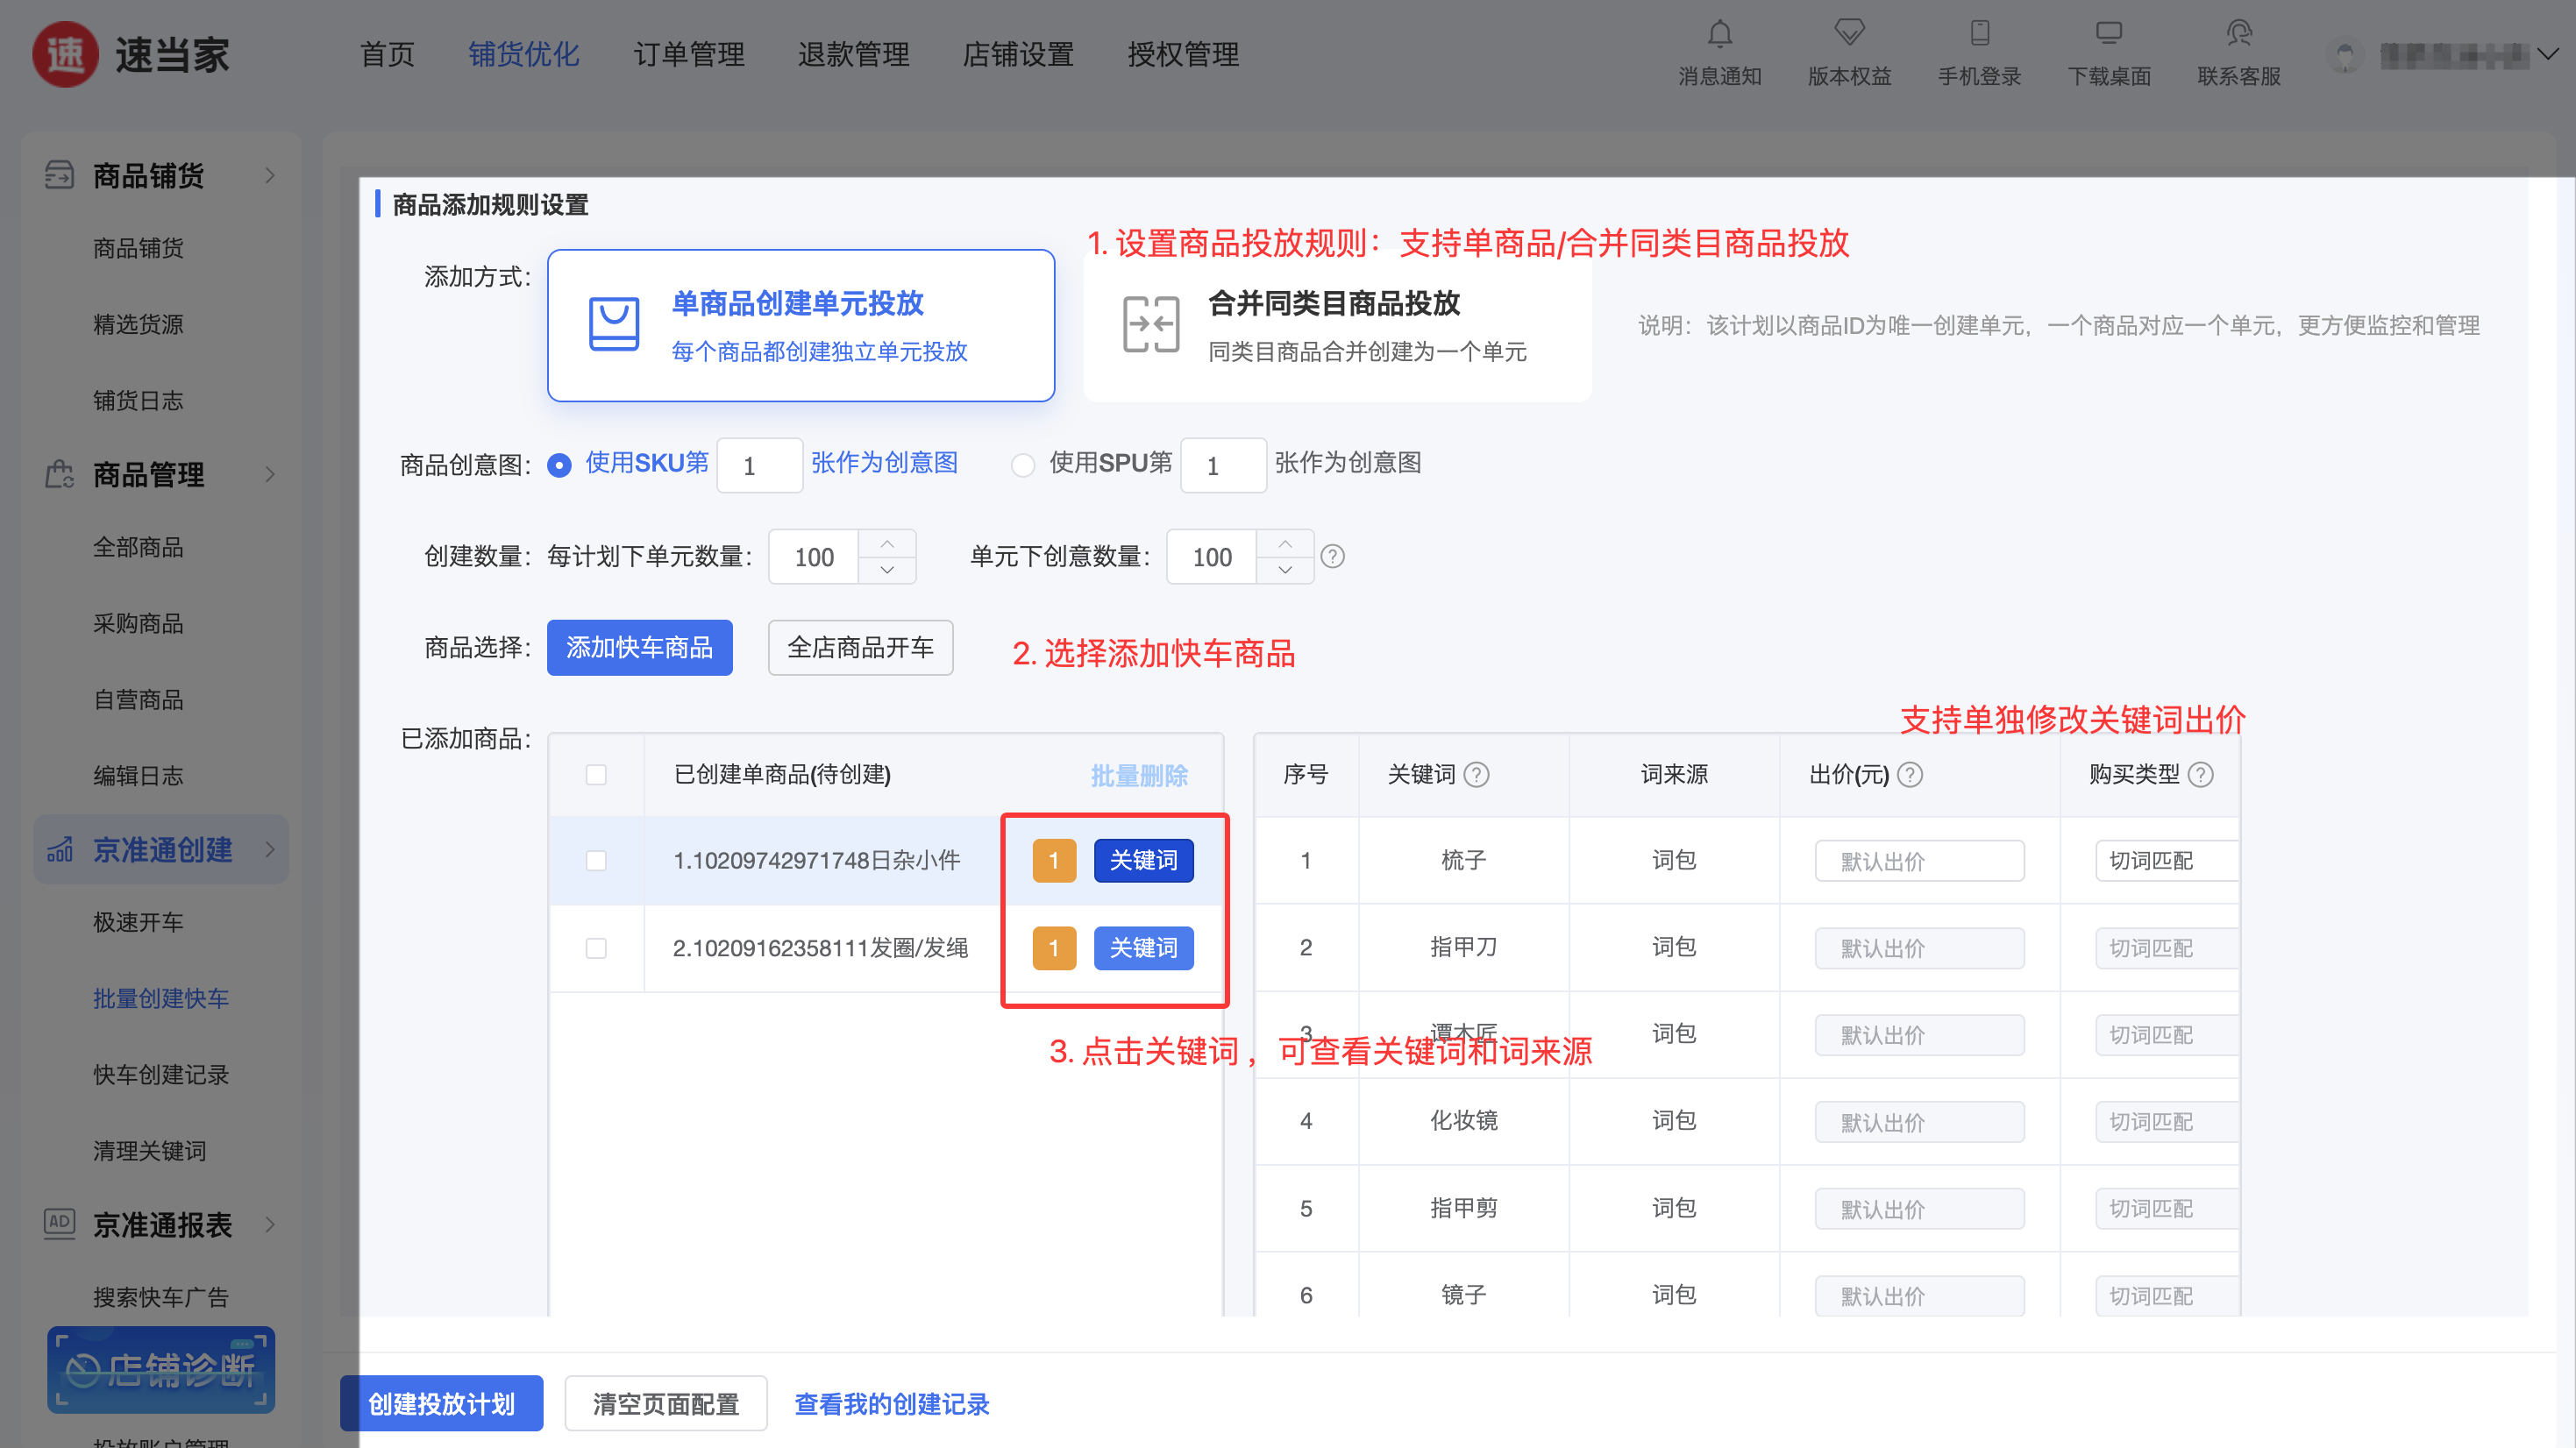Screen dimensions: 2576x1448
Task: Open 查看我的创建记录 link
Action: pyautogui.click(x=891, y=1403)
